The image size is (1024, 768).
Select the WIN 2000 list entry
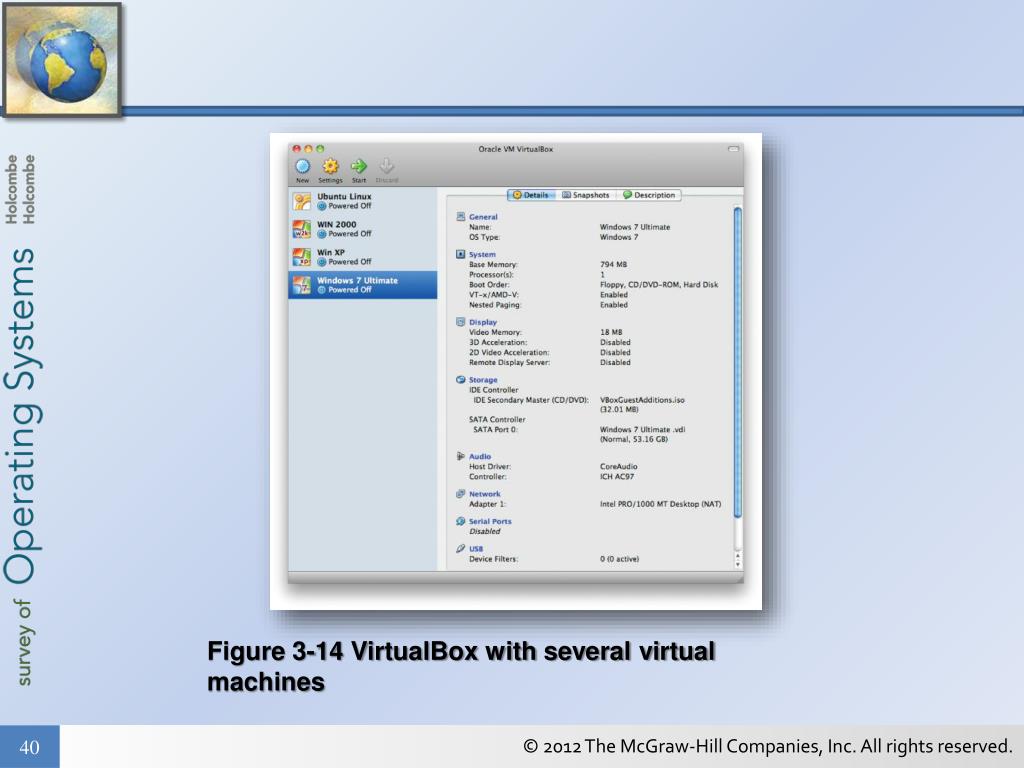pos(362,229)
